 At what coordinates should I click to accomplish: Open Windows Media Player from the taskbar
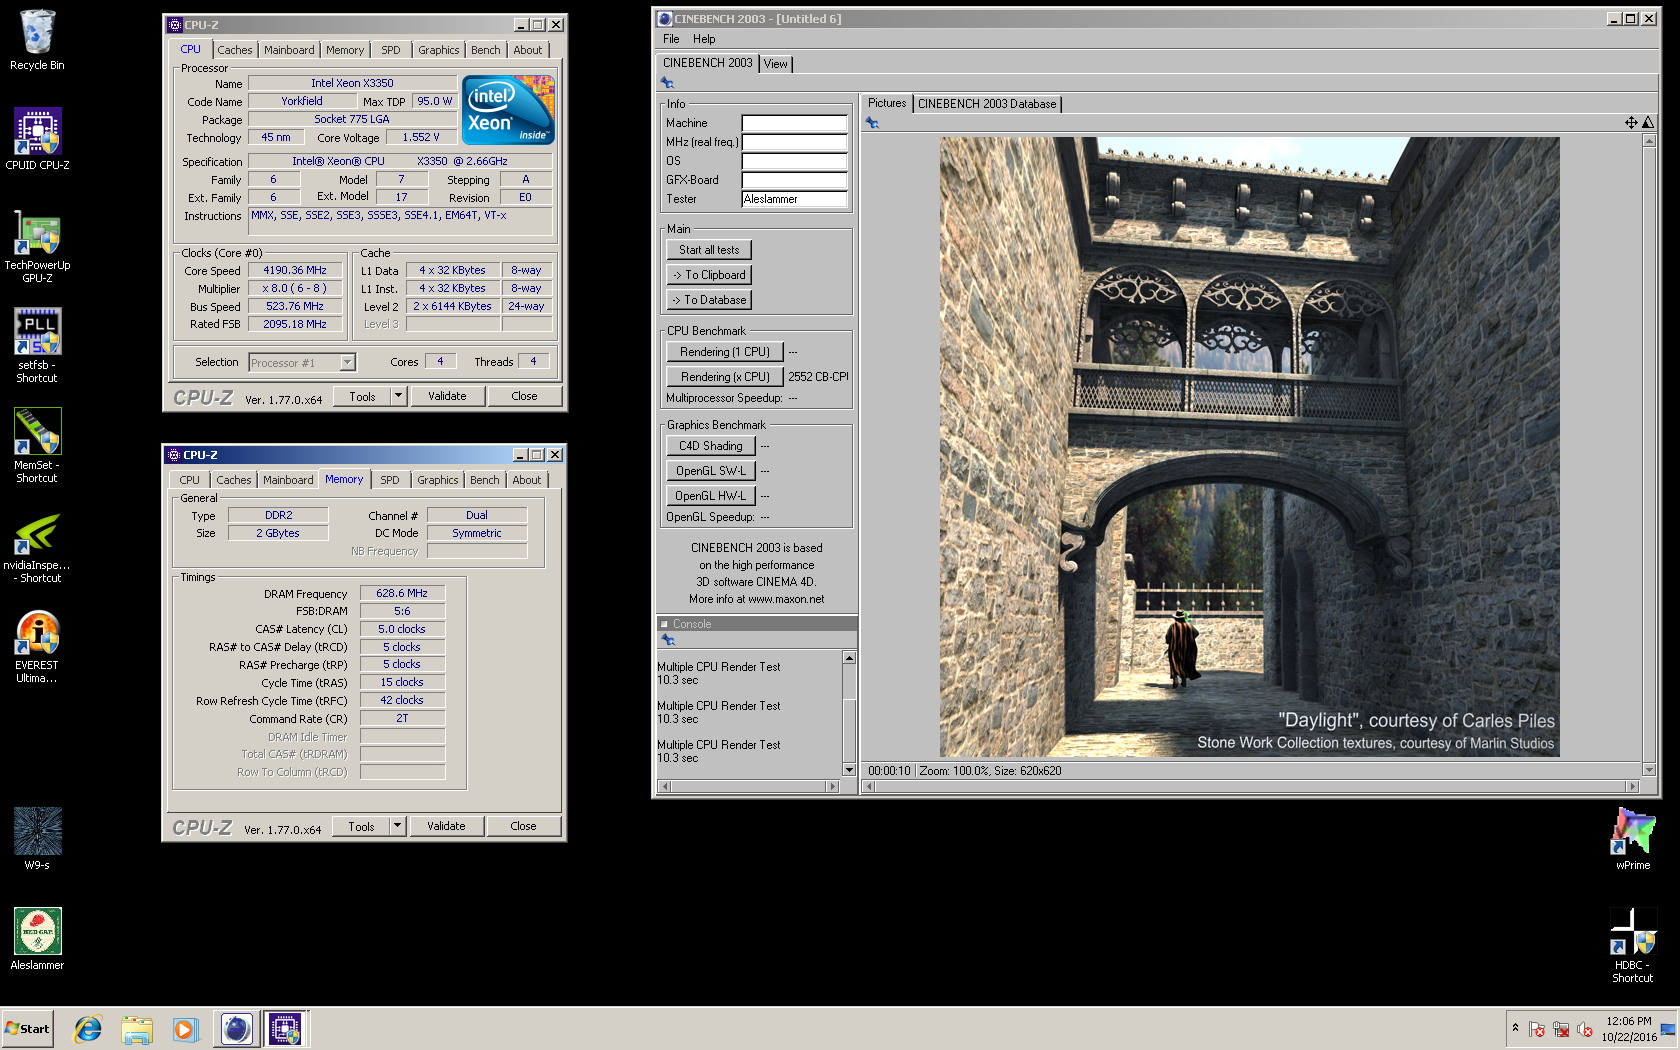(x=184, y=1029)
